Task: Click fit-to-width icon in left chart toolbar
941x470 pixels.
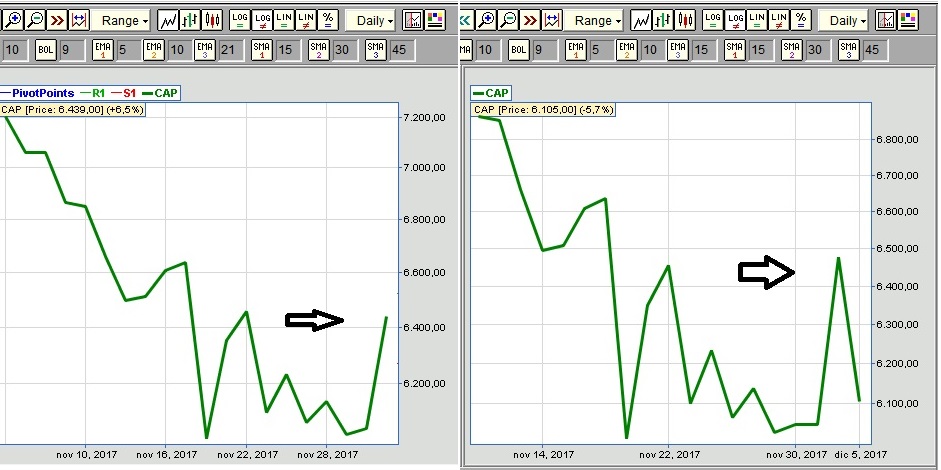Action: tap(79, 20)
